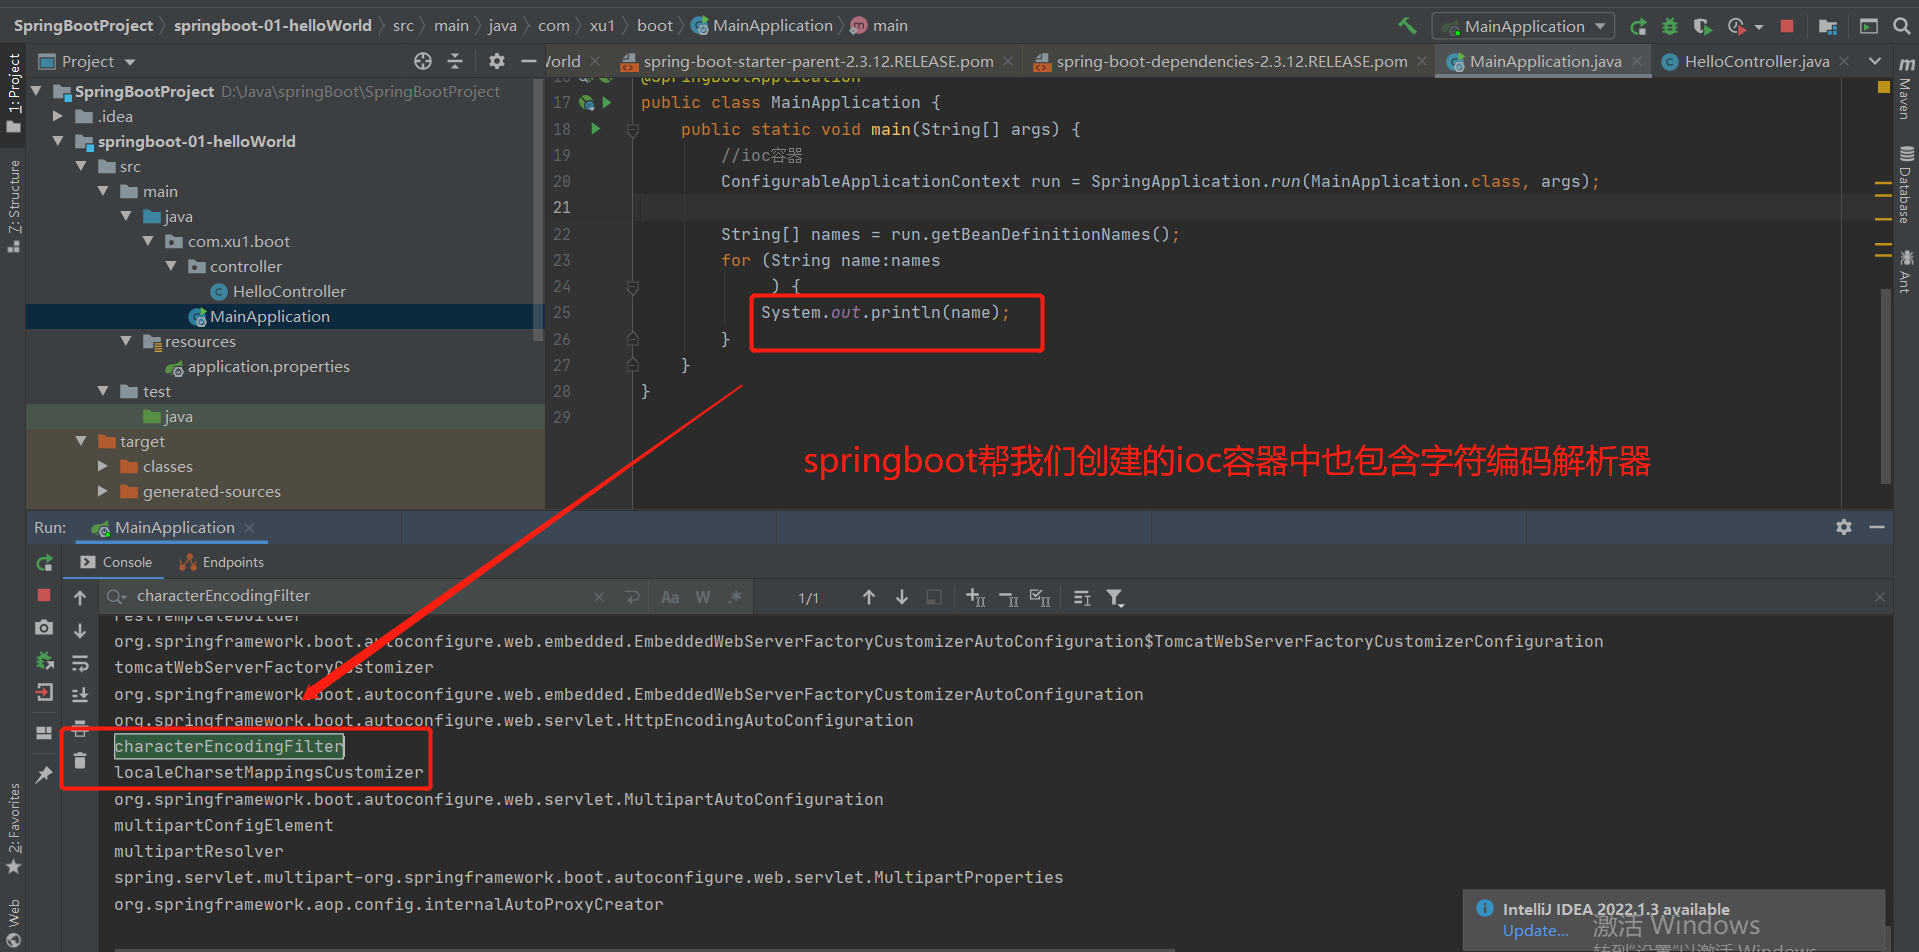Open spring-boot-dependencies pom tab
This screenshot has height=952, width=1919.
(1231, 62)
